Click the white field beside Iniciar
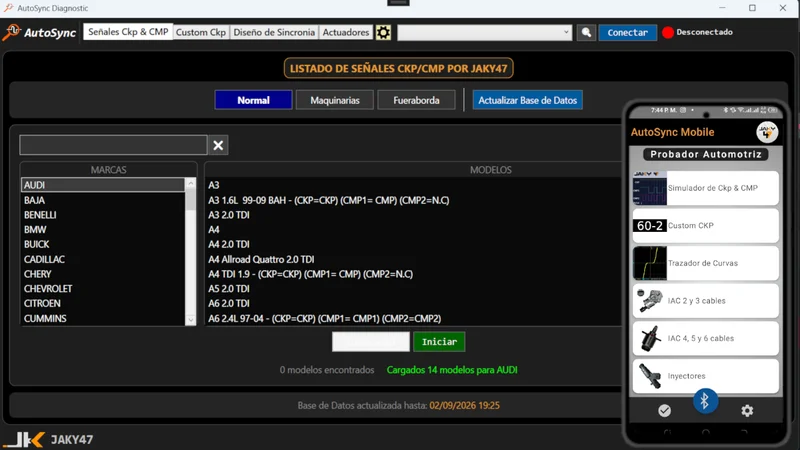 [x=371, y=342]
